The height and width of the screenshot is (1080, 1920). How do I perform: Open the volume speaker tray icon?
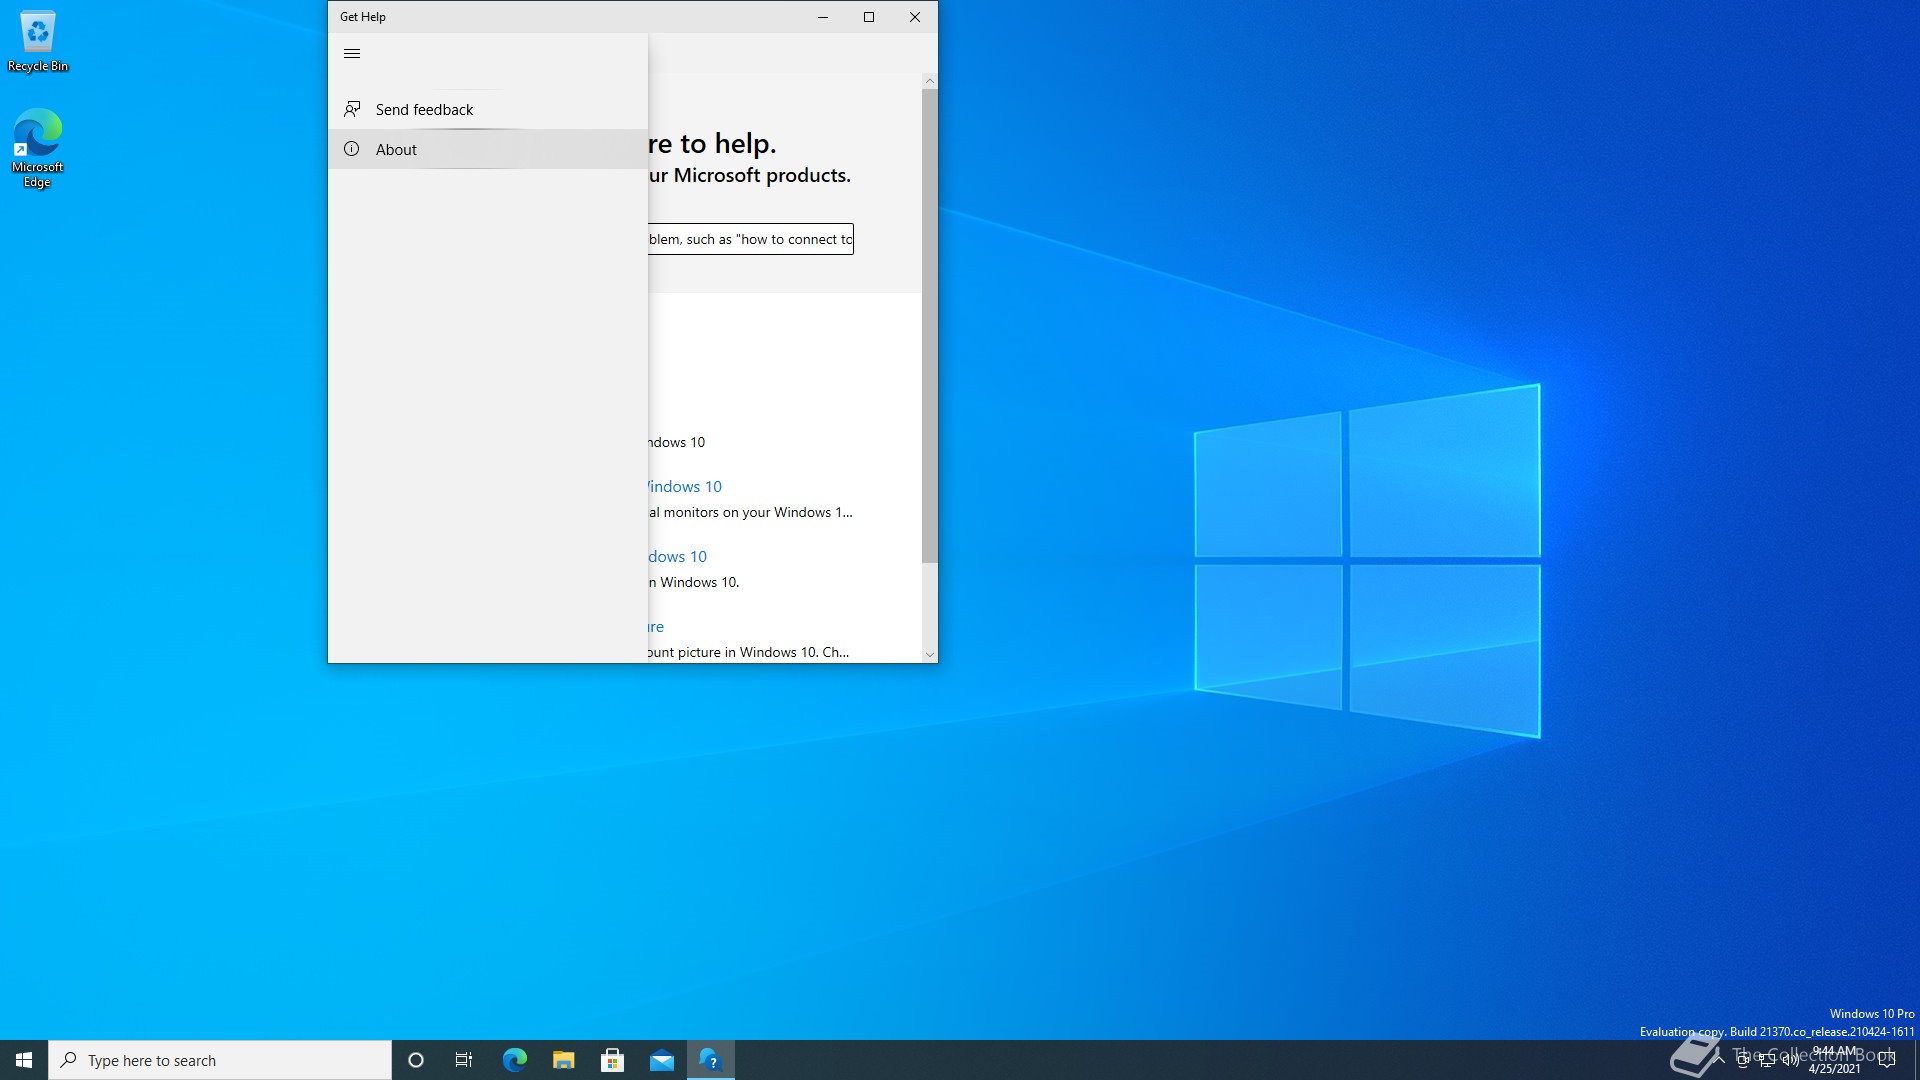1791,1060
